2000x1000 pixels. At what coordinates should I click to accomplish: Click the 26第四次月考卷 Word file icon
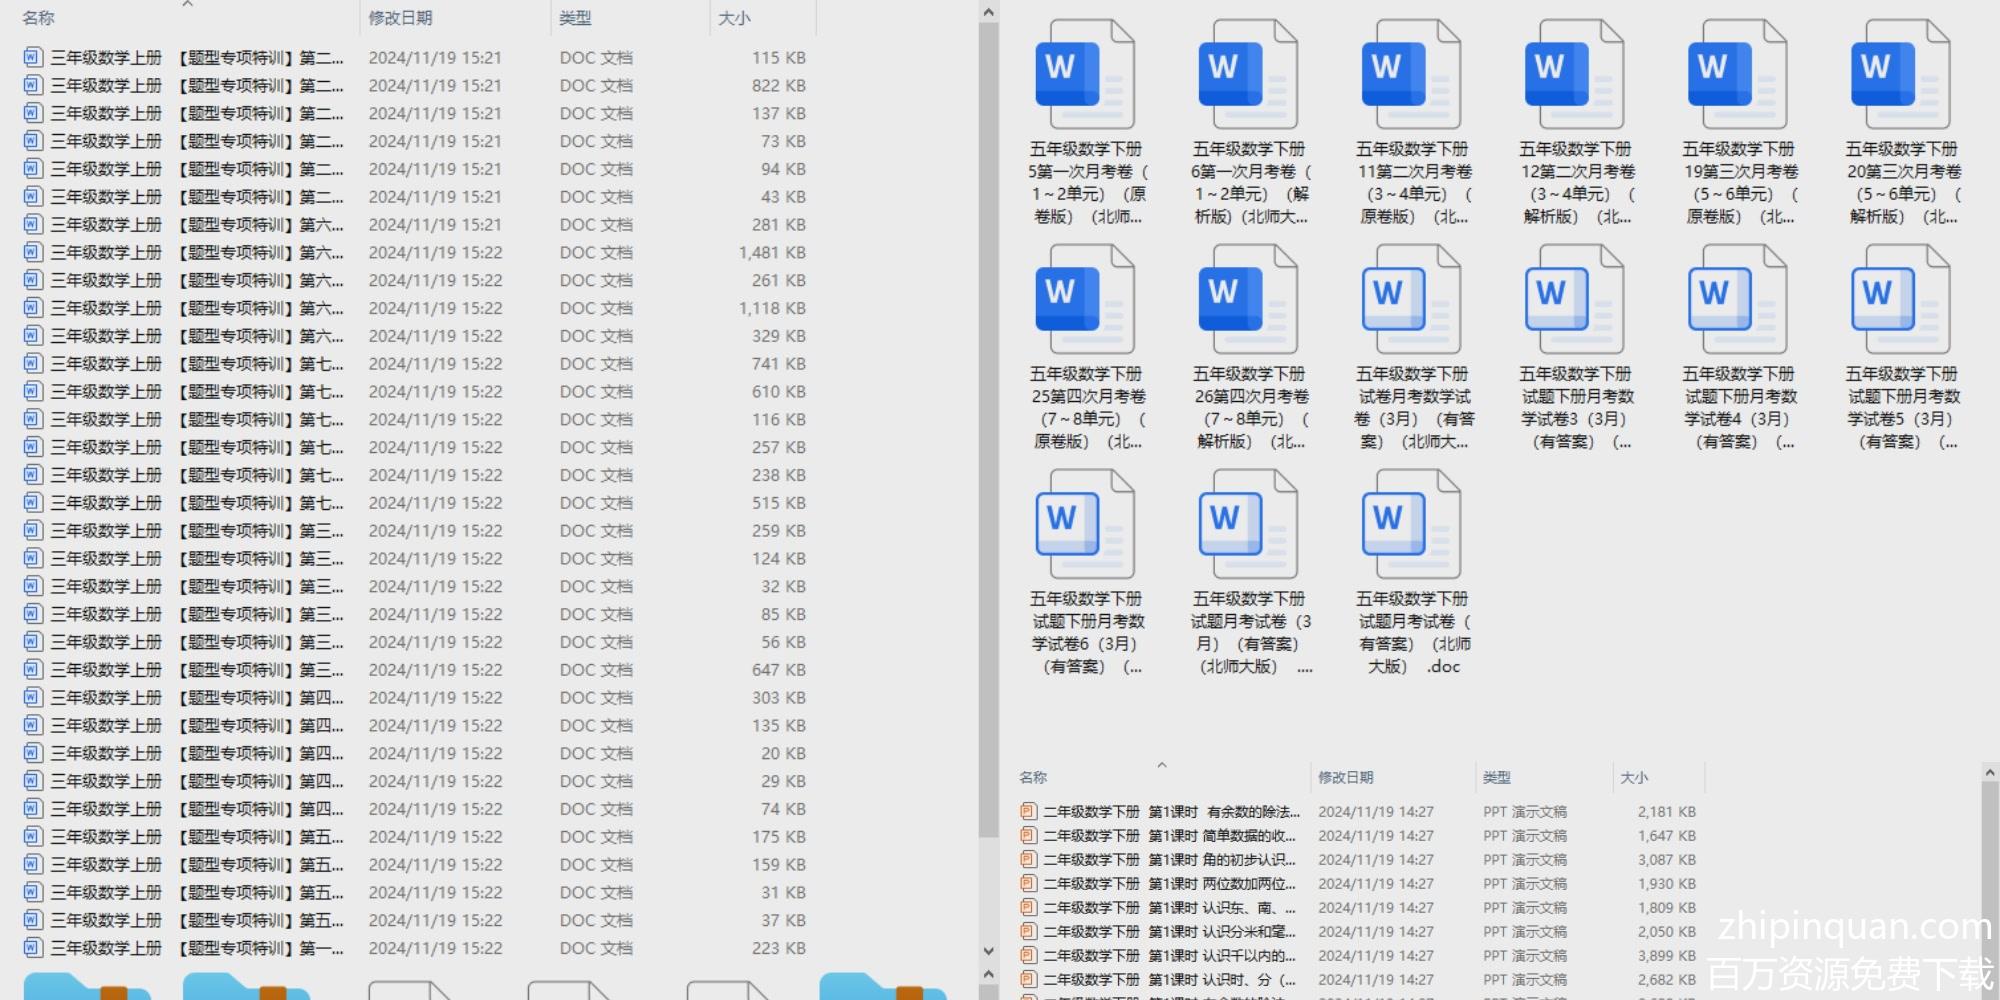click(1248, 300)
